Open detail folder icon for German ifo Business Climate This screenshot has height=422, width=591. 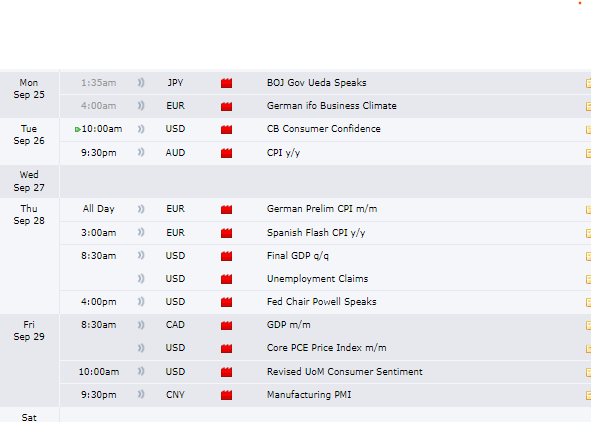click(x=588, y=106)
